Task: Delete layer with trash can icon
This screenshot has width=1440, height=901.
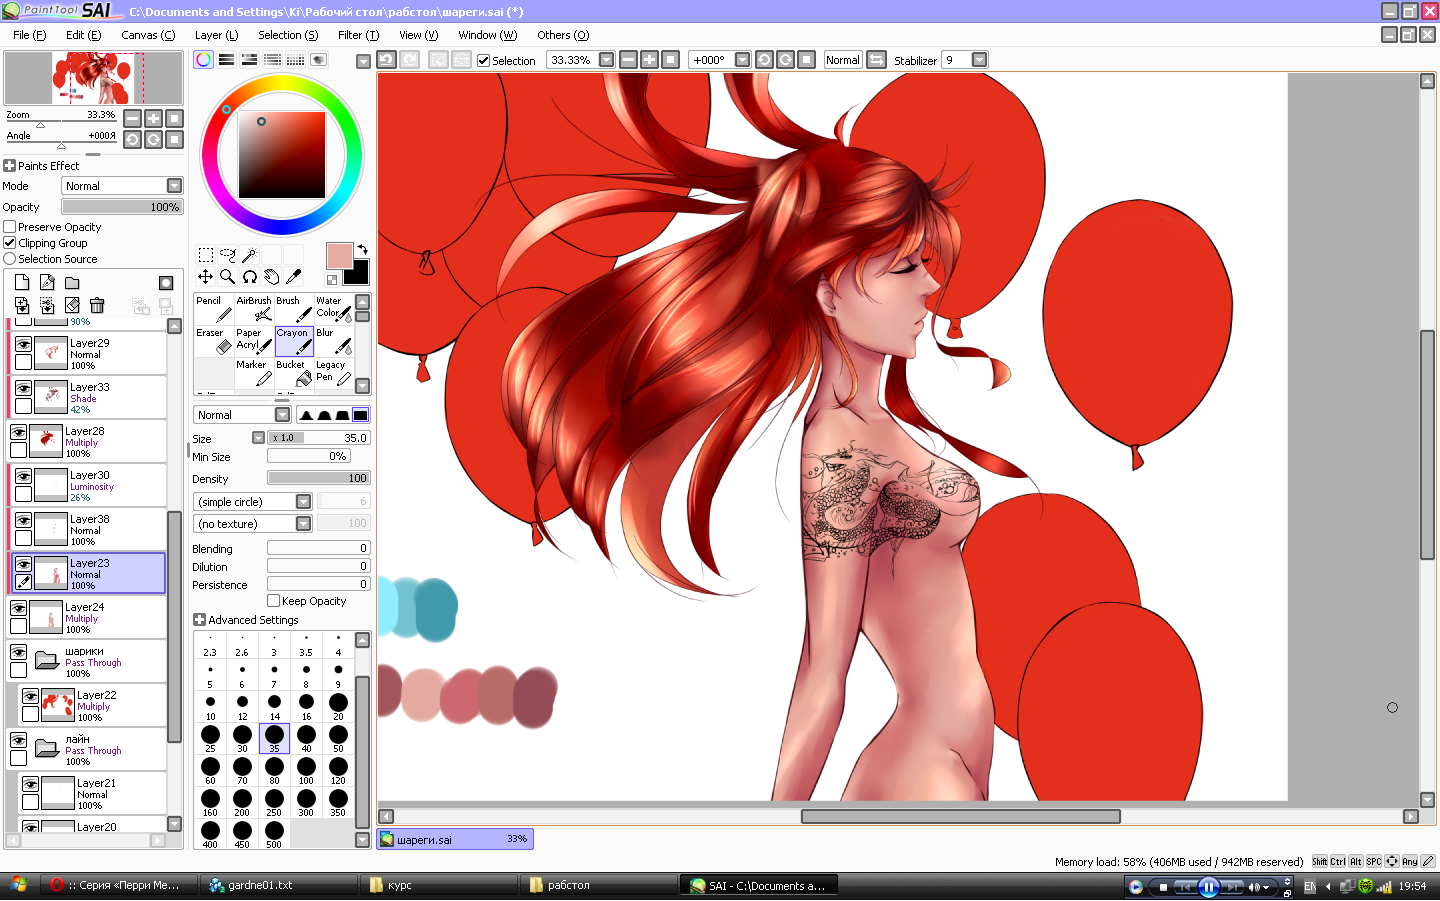Action: 97,305
